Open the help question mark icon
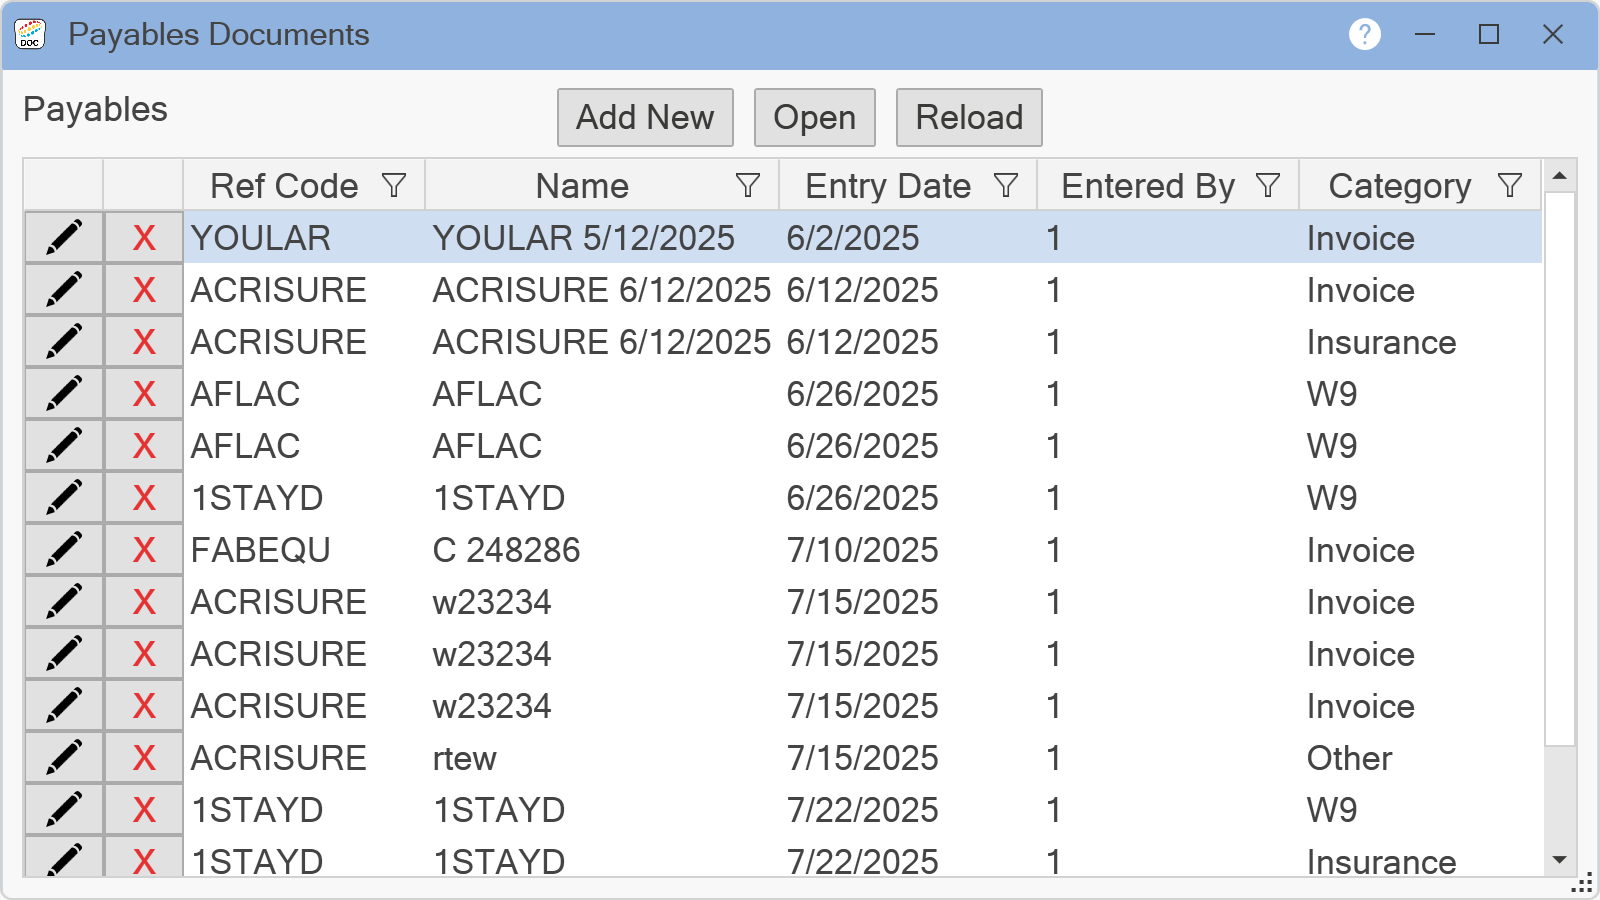 (1364, 35)
